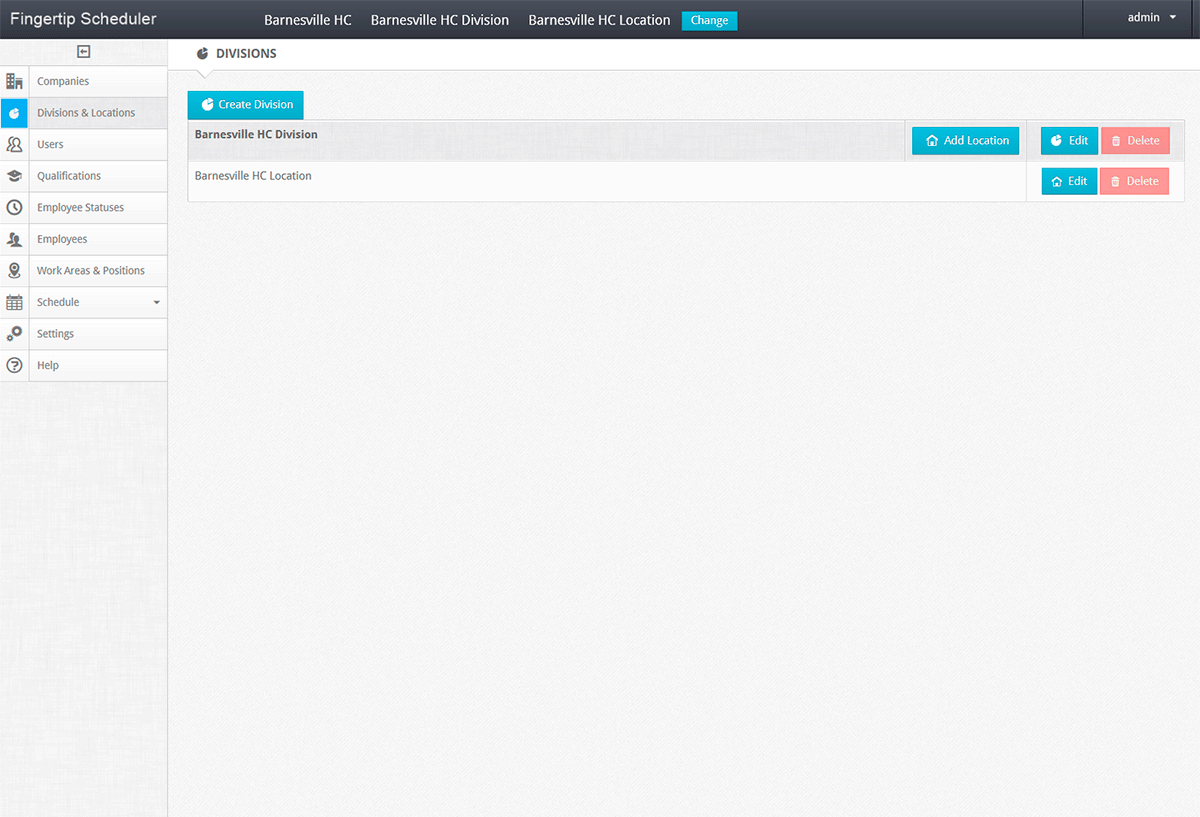Open the admin account dropdown
Screen dimensions: 1200x817
(x=1148, y=17)
